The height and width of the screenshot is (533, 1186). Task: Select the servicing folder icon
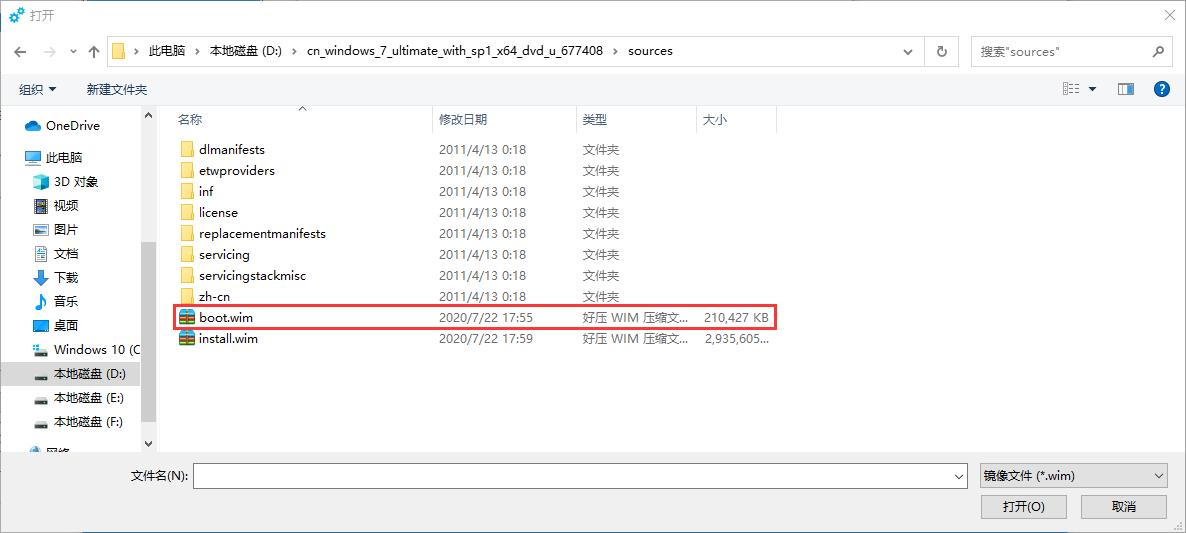[x=188, y=255]
